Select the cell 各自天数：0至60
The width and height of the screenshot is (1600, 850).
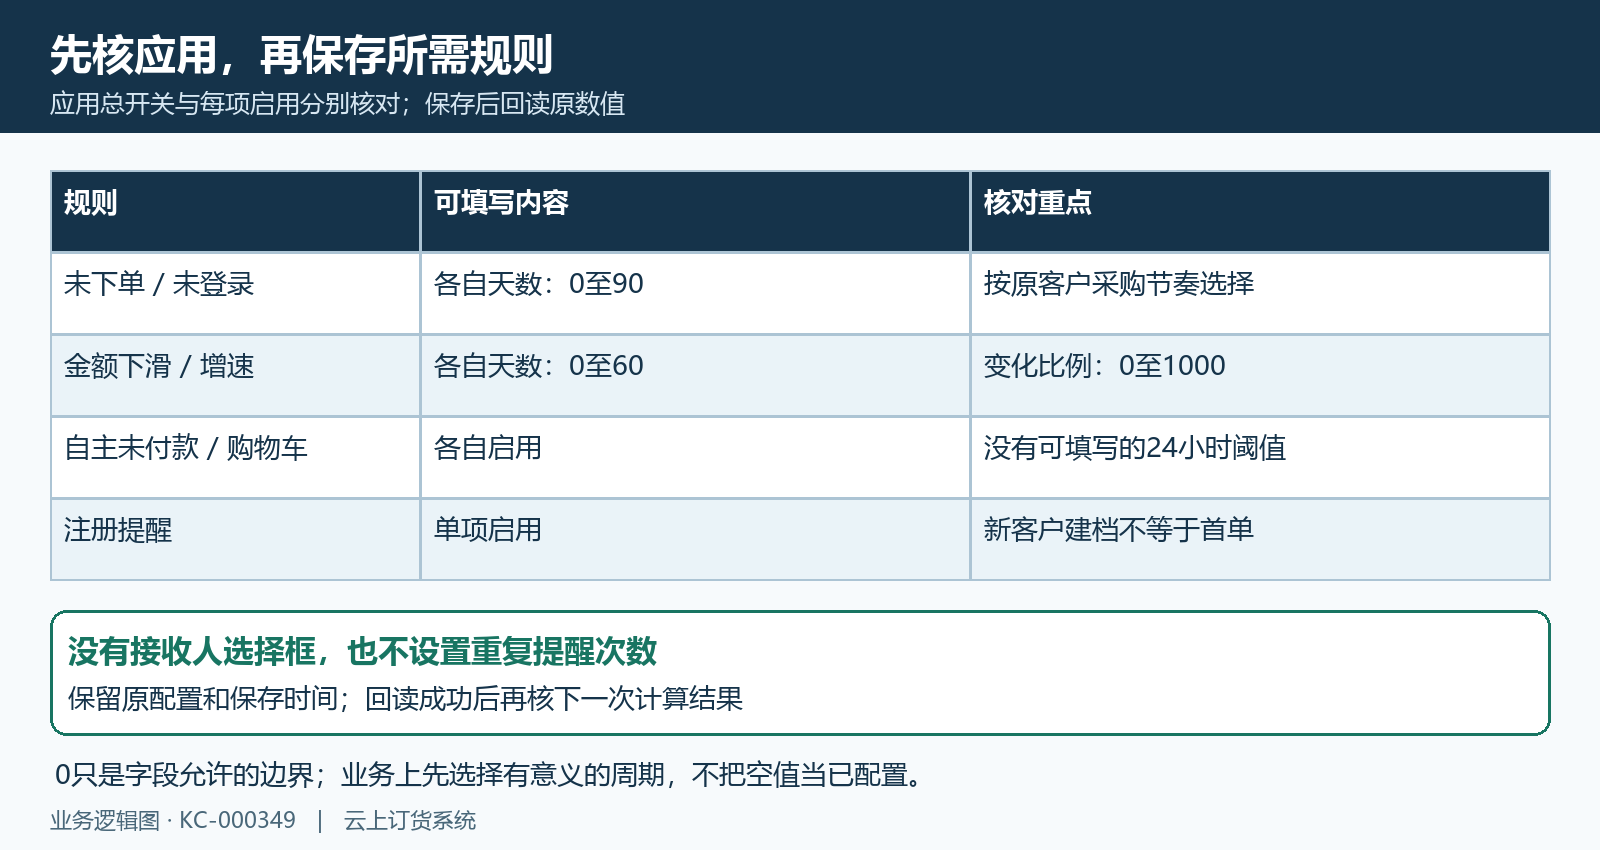tap(695, 376)
